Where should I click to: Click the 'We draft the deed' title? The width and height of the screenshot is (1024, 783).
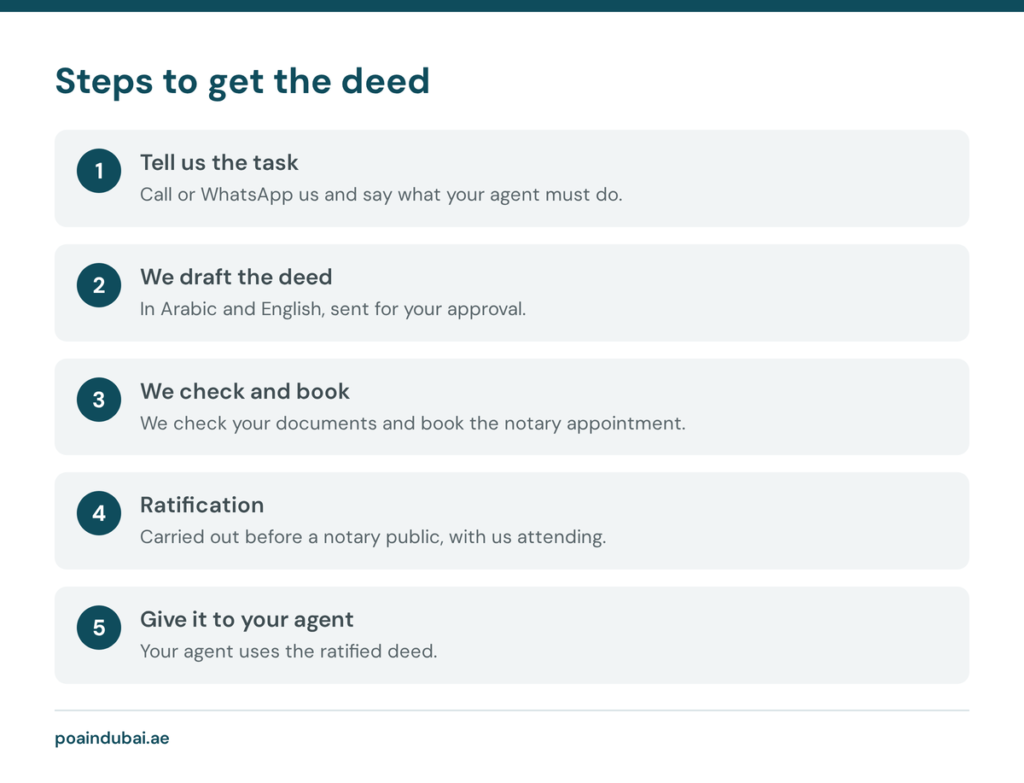[x=236, y=277]
